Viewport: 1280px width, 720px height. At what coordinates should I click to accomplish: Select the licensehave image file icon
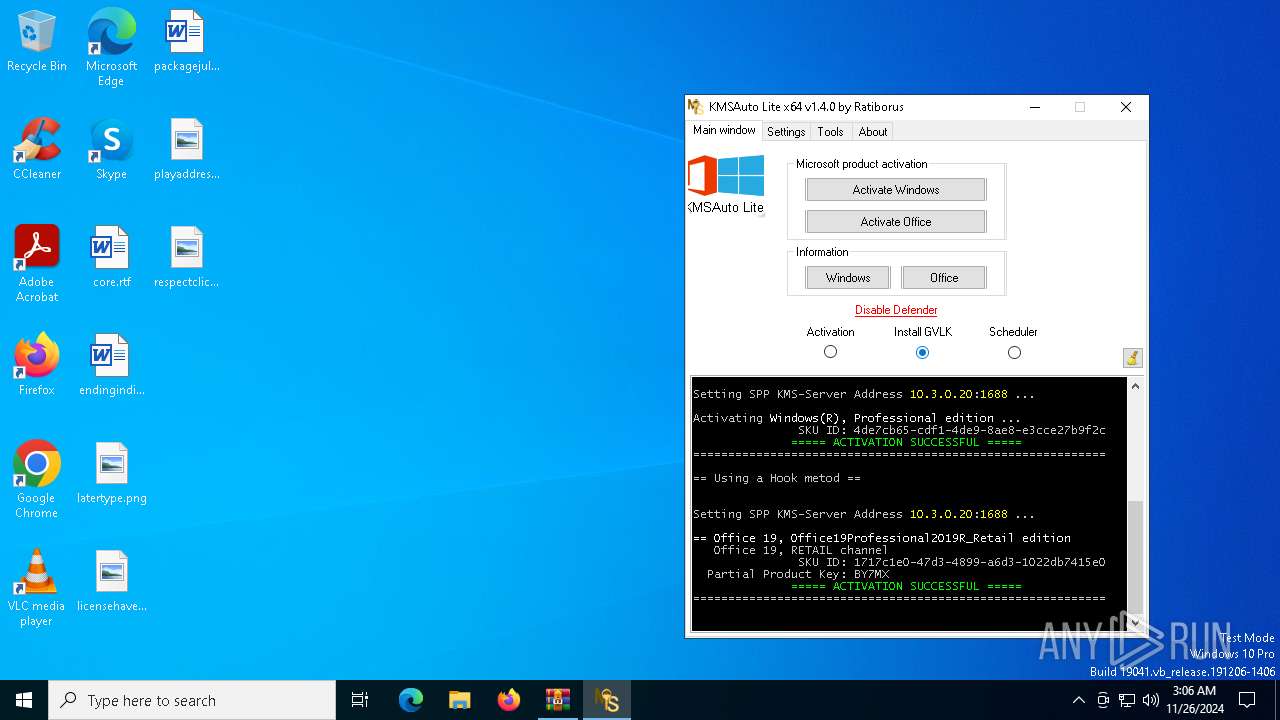pos(111,582)
